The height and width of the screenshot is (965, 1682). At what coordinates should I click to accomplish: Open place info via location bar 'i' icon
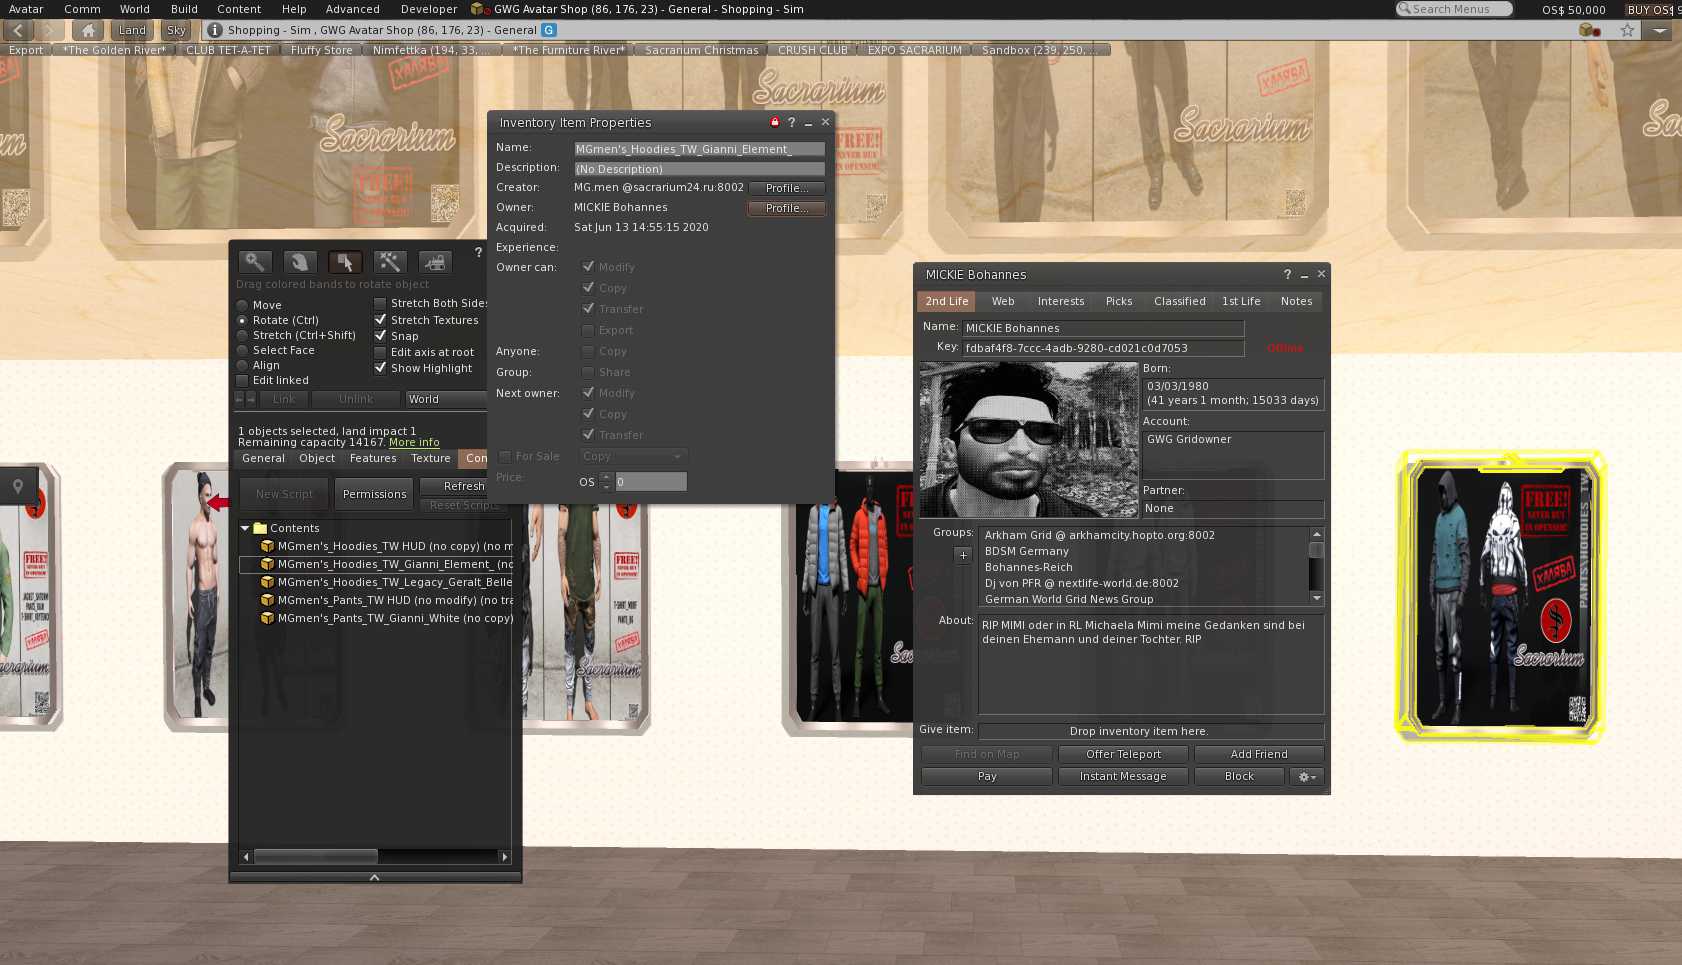214,30
